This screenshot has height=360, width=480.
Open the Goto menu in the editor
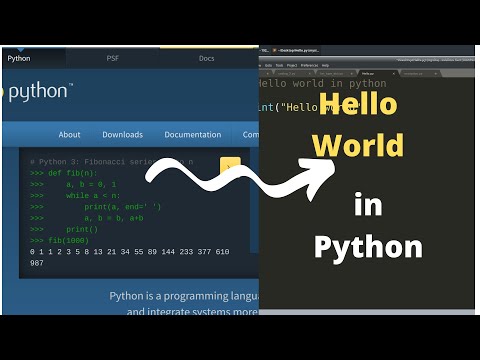(x=268, y=65)
